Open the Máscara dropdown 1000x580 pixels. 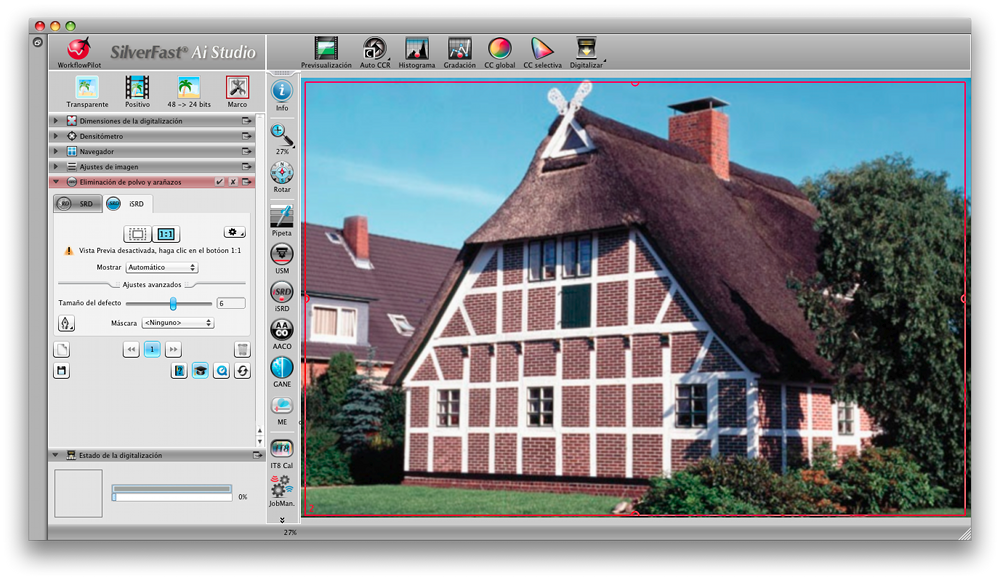point(177,323)
